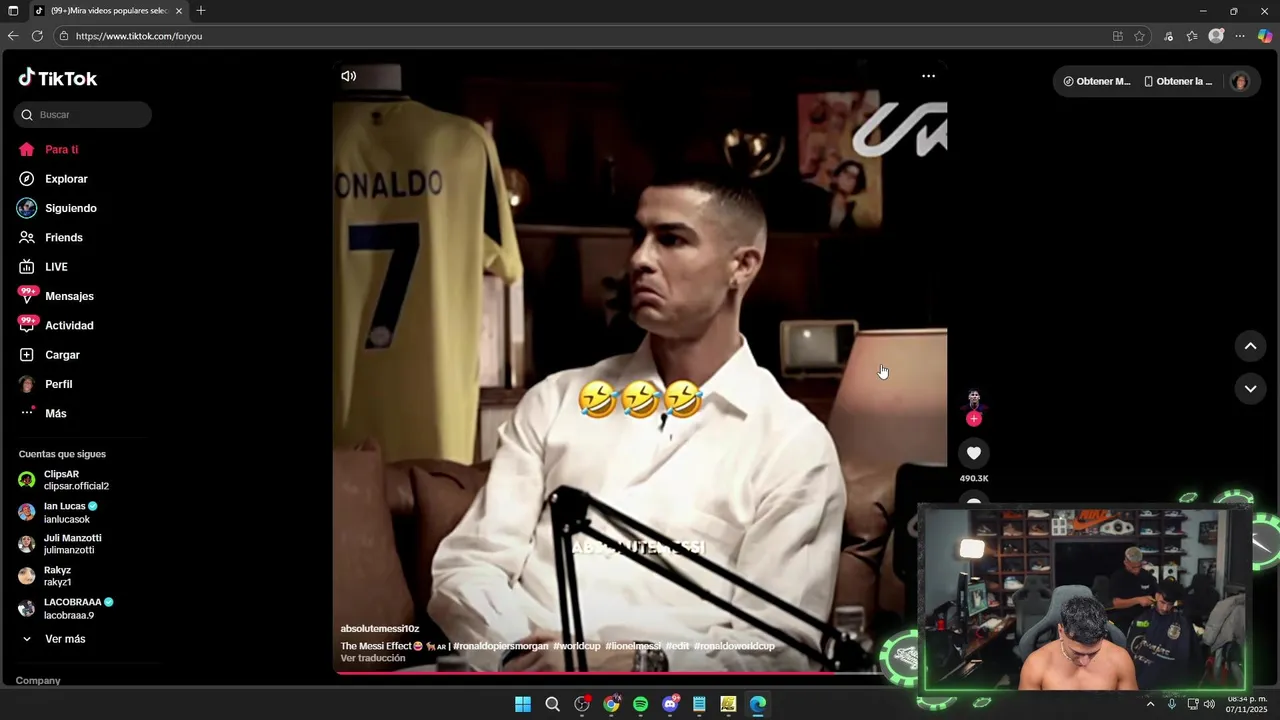
Task: Open the taskbar clock and date
Action: 1247,704
